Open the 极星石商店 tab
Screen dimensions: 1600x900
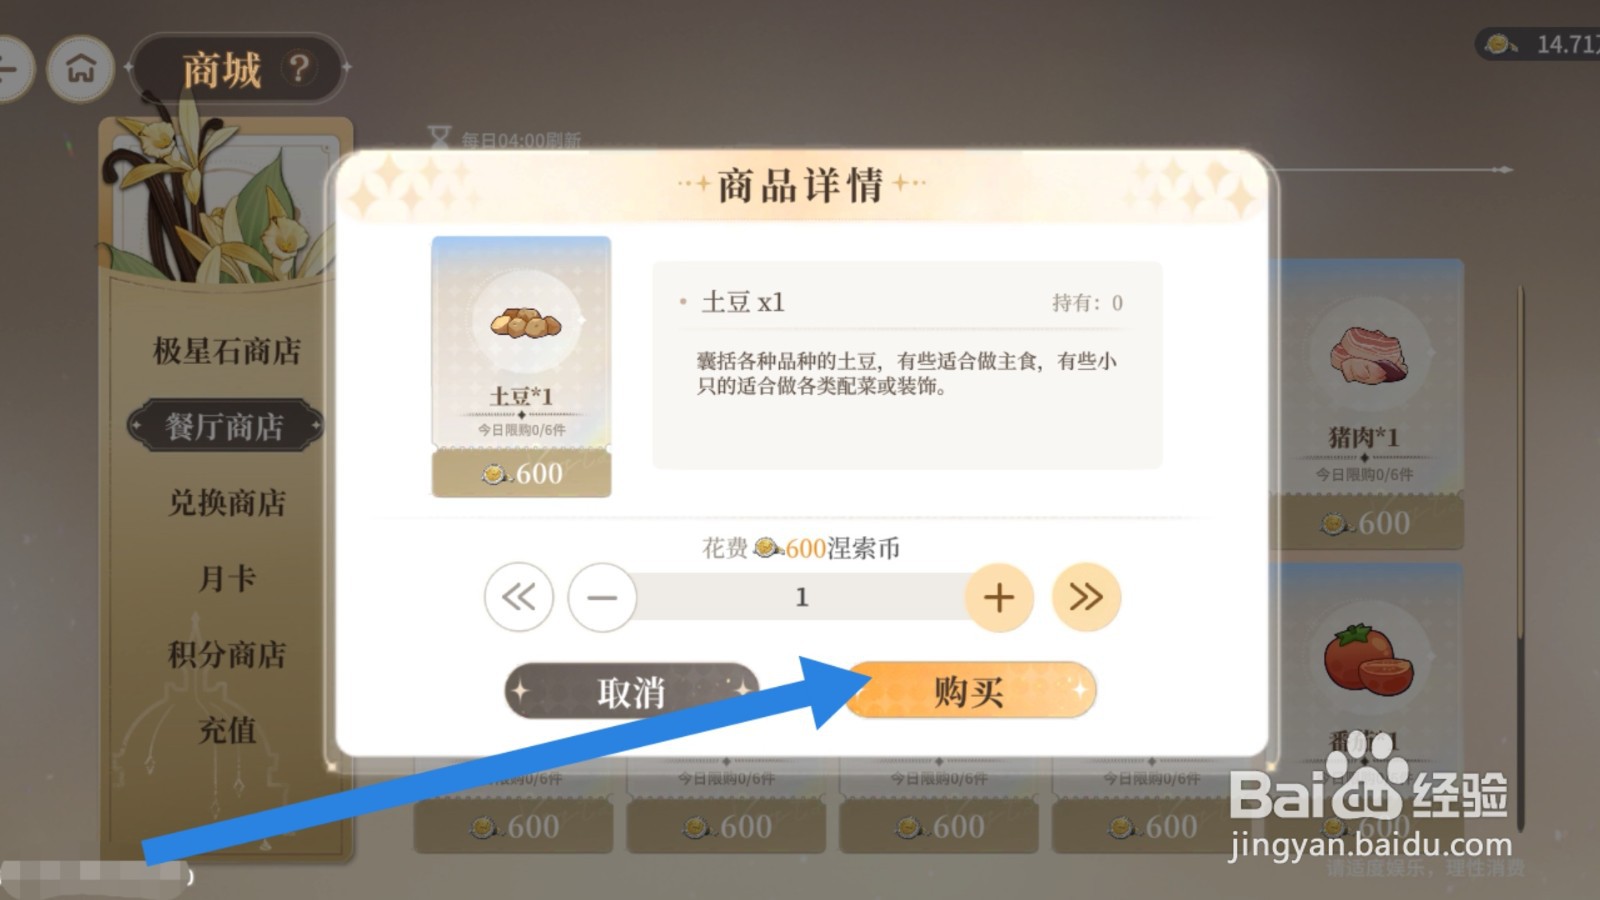point(226,351)
